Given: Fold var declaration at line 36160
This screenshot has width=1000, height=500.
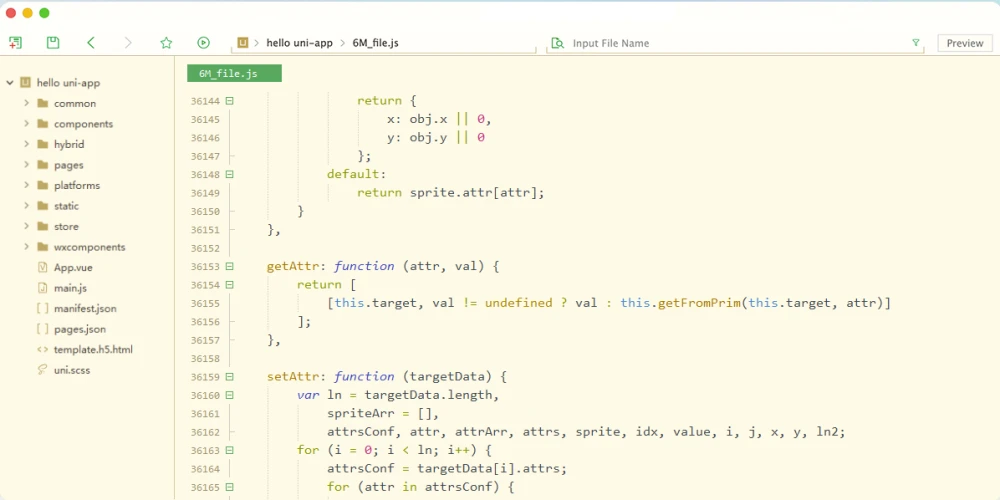Looking at the screenshot, I should [x=230, y=395].
